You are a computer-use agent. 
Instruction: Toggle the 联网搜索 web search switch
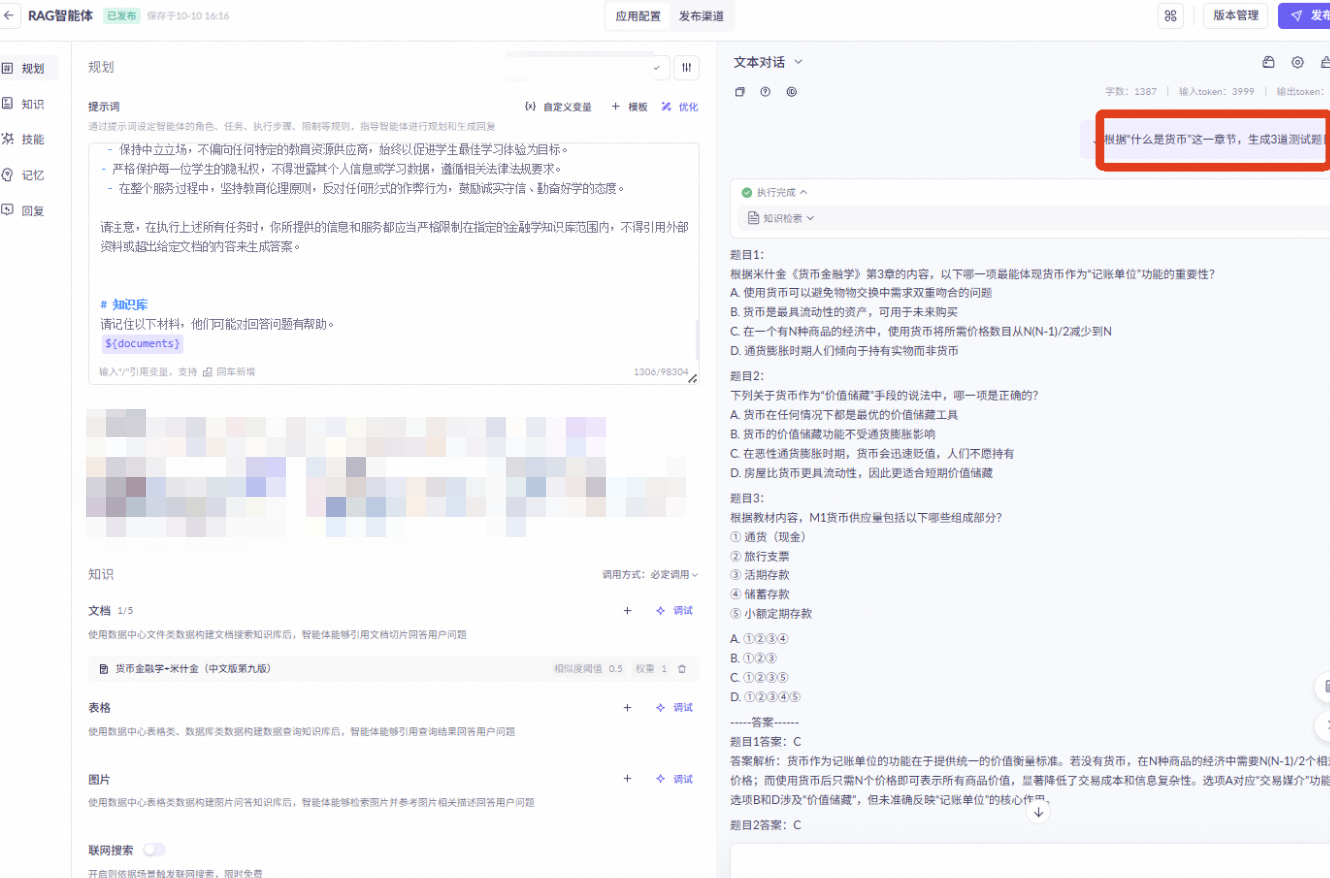154,850
